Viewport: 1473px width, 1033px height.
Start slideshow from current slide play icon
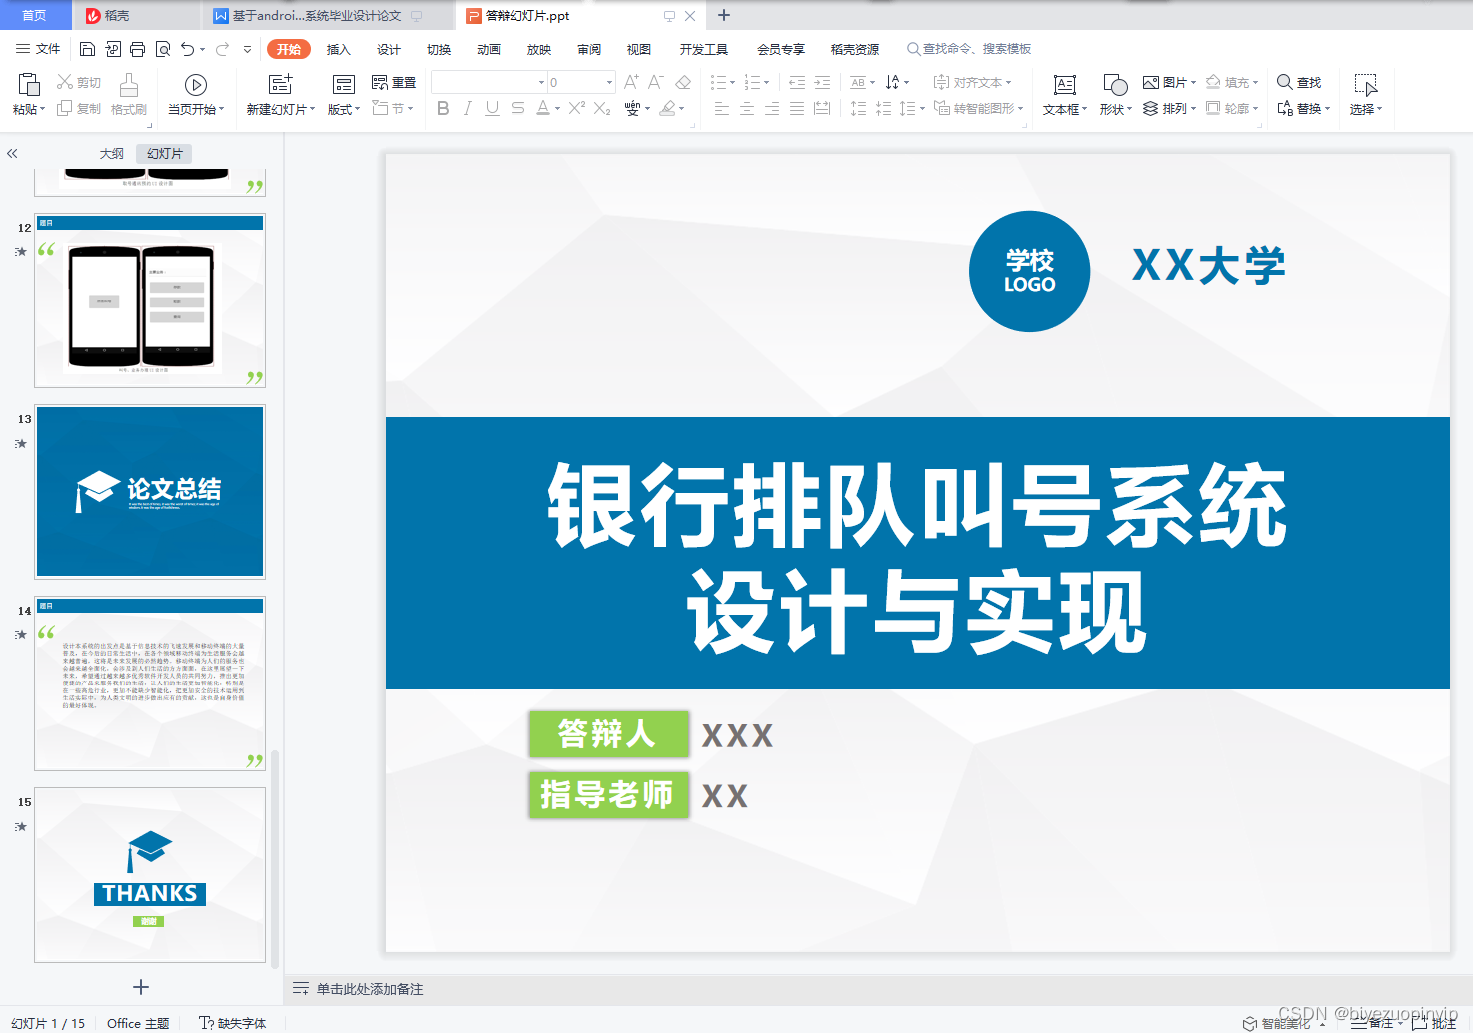click(196, 85)
